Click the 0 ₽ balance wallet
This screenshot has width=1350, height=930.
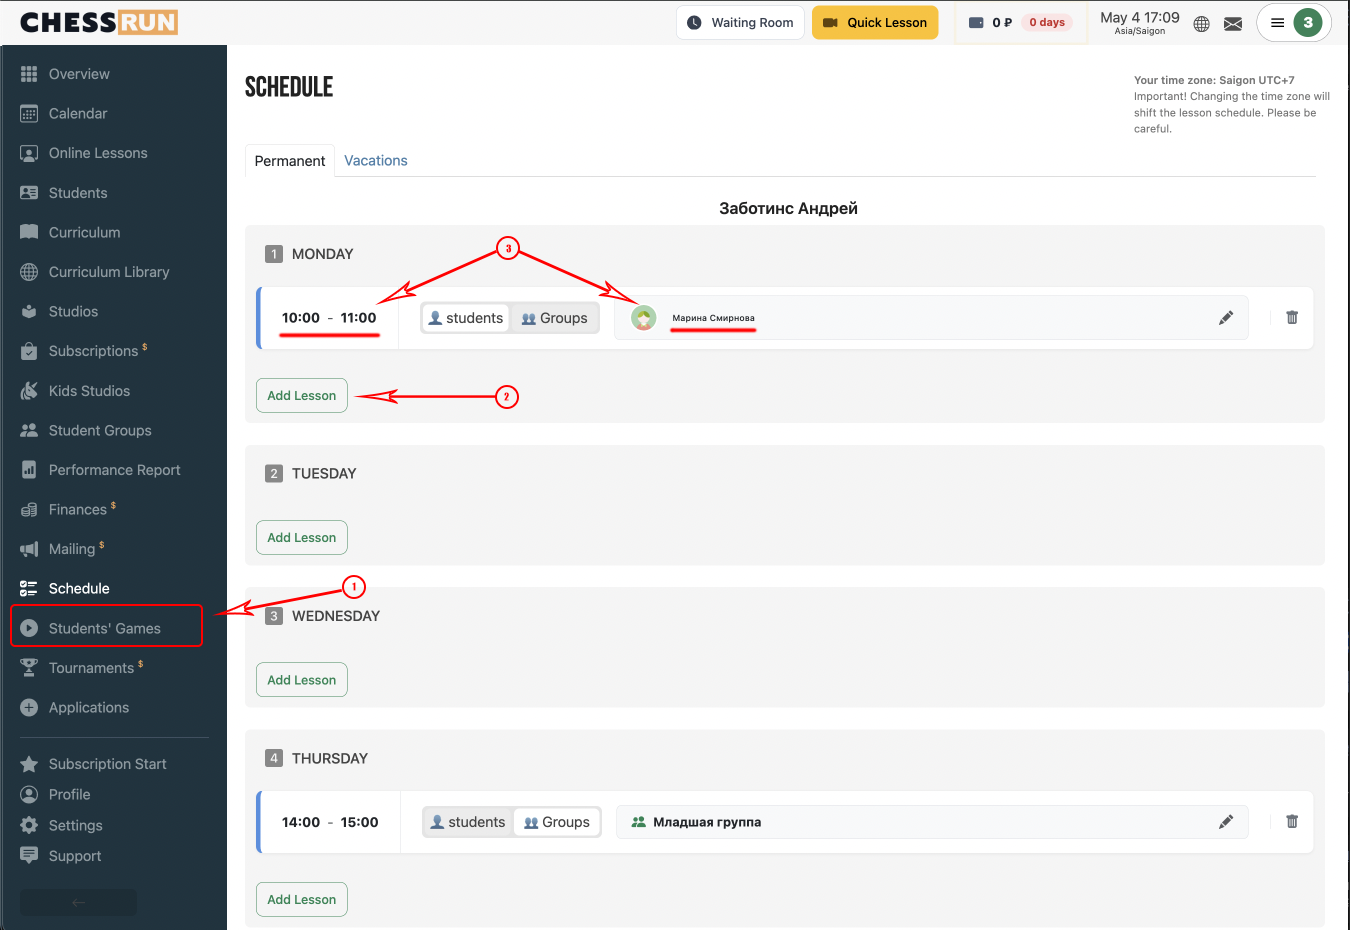click(x=990, y=23)
